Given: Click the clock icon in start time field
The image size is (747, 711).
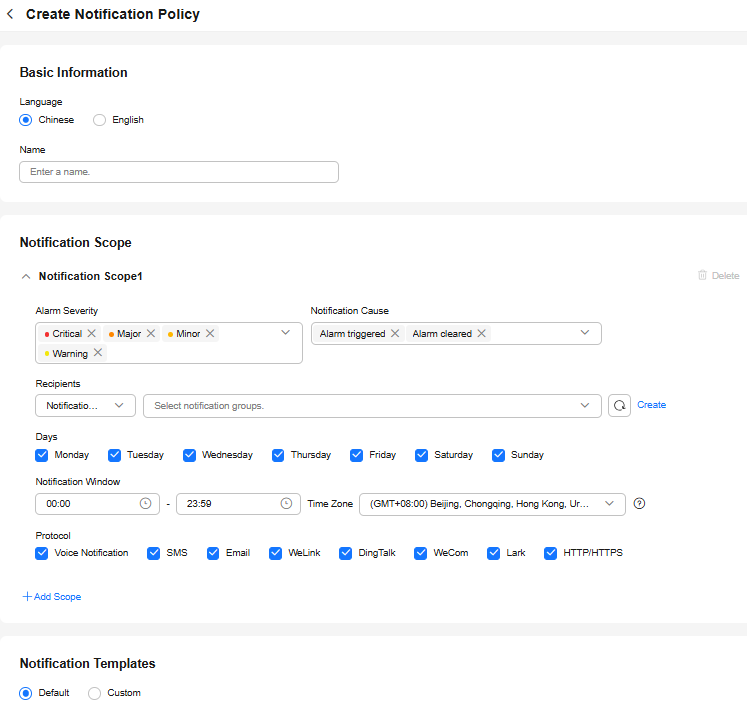Looking at the screenshot, I should point(146,504).
